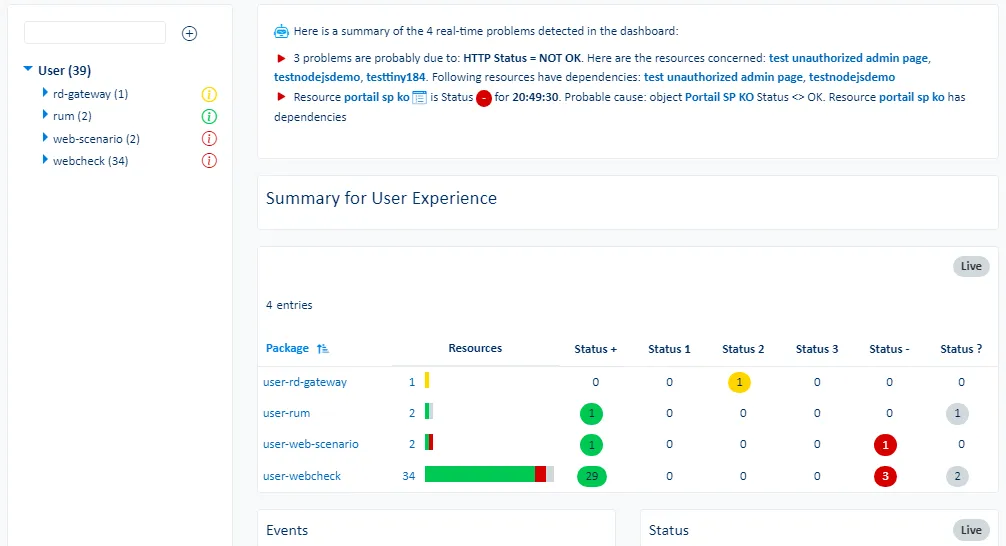Click the sort icon beside Package header
The image size is (1006, 546).
322,349
